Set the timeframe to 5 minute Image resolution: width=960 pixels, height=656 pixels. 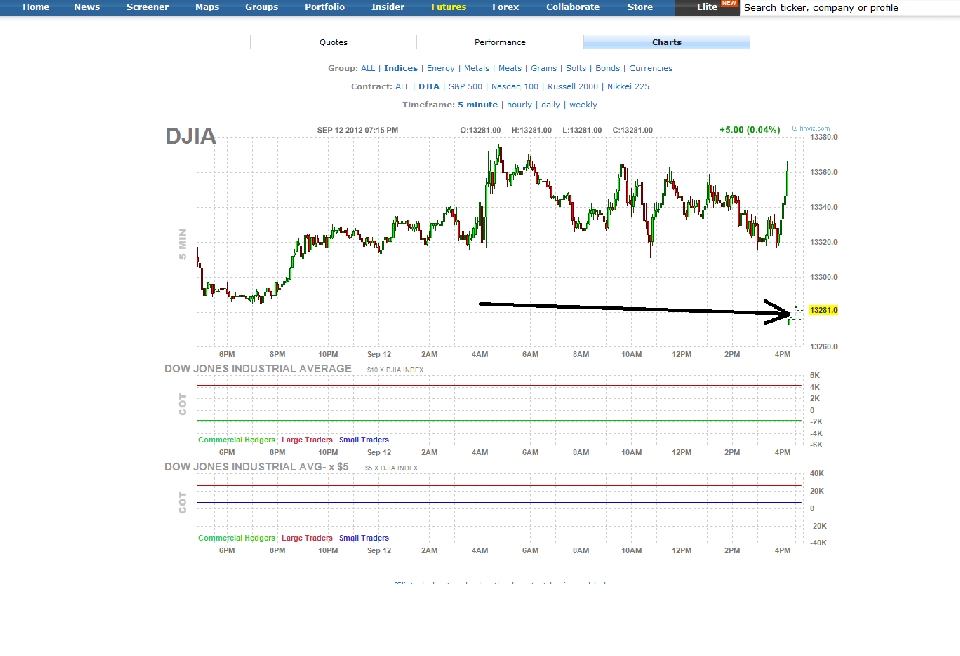(x=478, y=105)
